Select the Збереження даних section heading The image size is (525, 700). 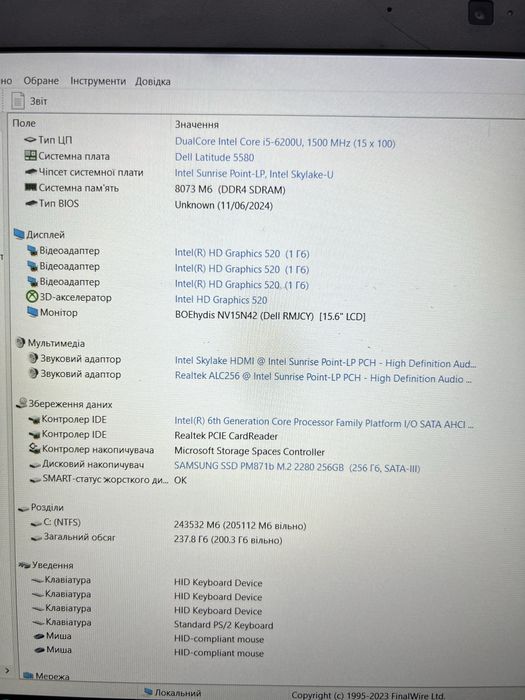71,404
